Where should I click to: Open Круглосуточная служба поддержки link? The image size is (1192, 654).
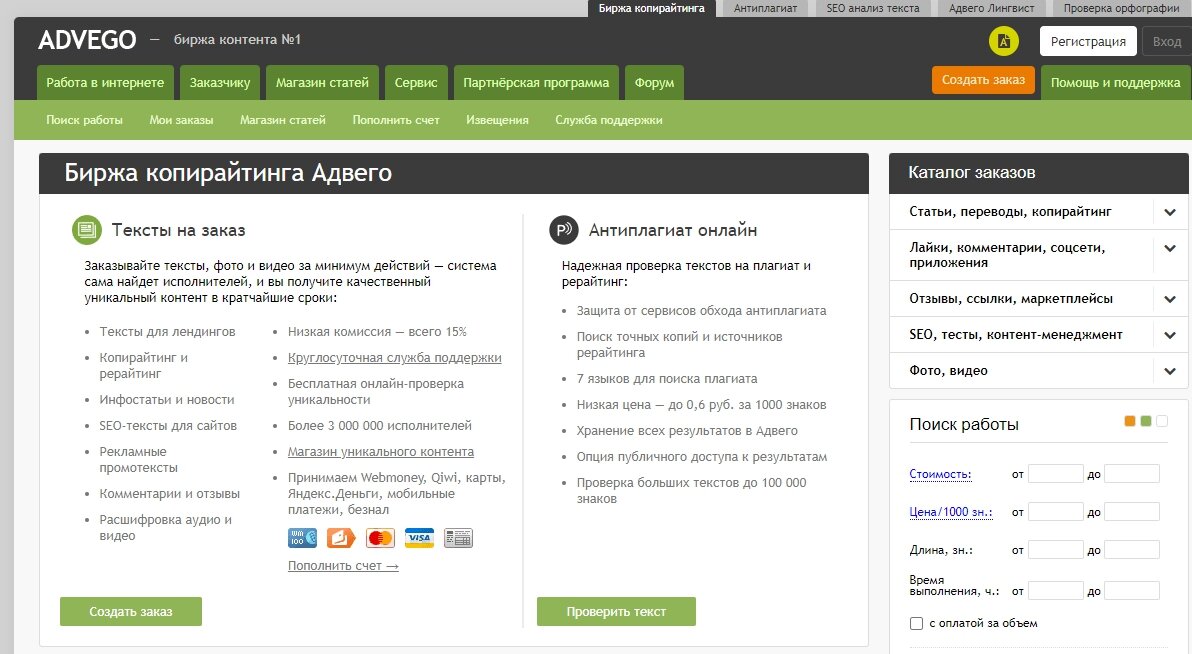(x=395, y=358)
